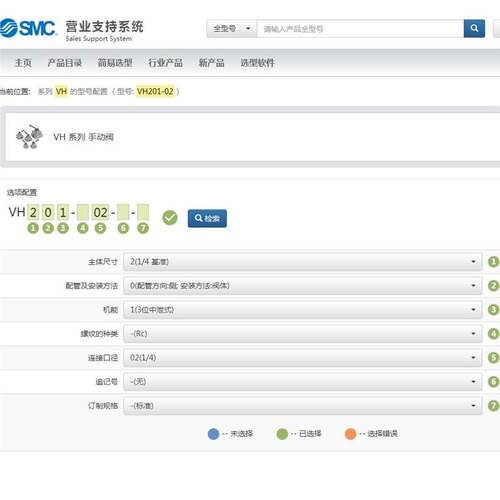Click the 主体尺寸 label text
The height and width of the screenshot is (500, 500).
(x=103, y=262)
